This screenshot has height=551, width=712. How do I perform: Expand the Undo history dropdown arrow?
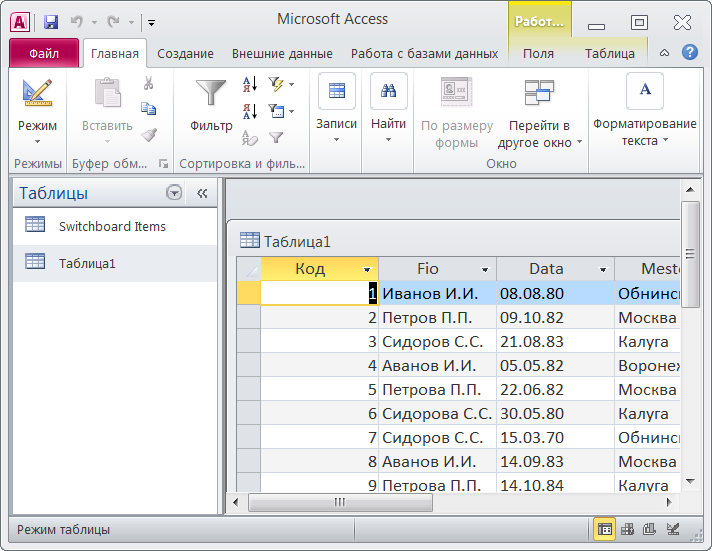coord(94,22)
